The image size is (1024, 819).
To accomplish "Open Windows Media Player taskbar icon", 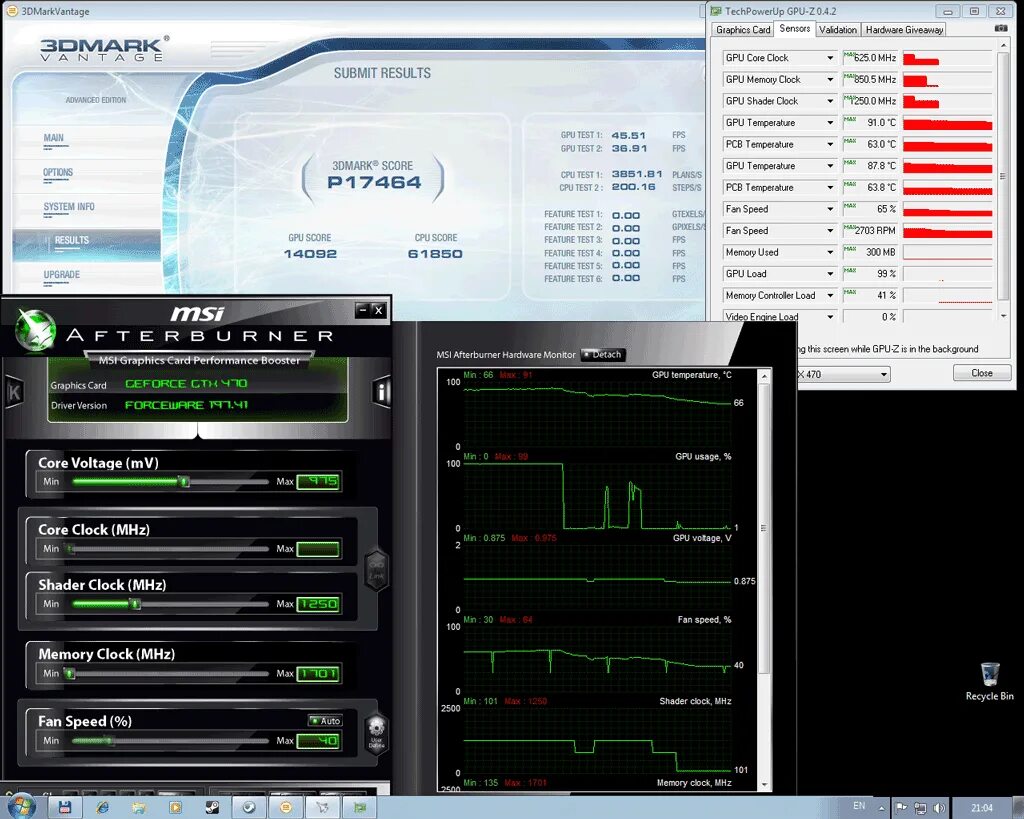I will [x=175, y=807].
